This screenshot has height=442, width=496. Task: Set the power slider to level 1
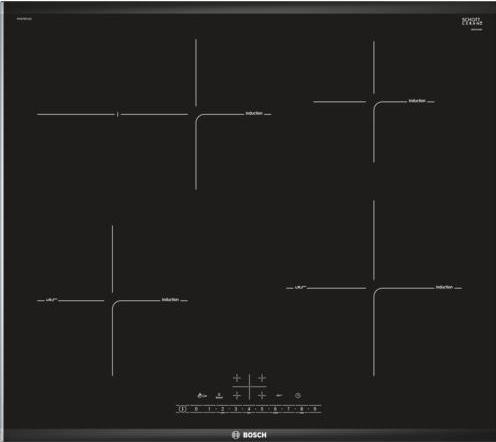click(209, 409)
